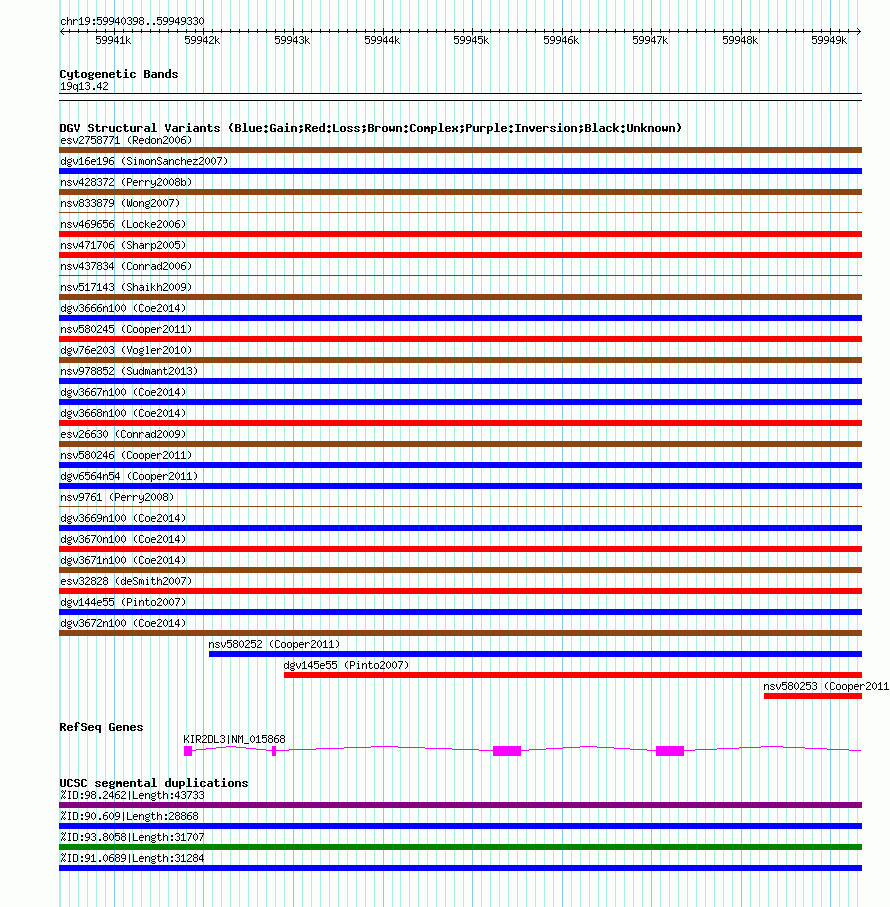Image resolution: width=890 pixels, height=907 pixels.
Task: Click the 59943k ruler mark
Action: click(x=292, y=40)
